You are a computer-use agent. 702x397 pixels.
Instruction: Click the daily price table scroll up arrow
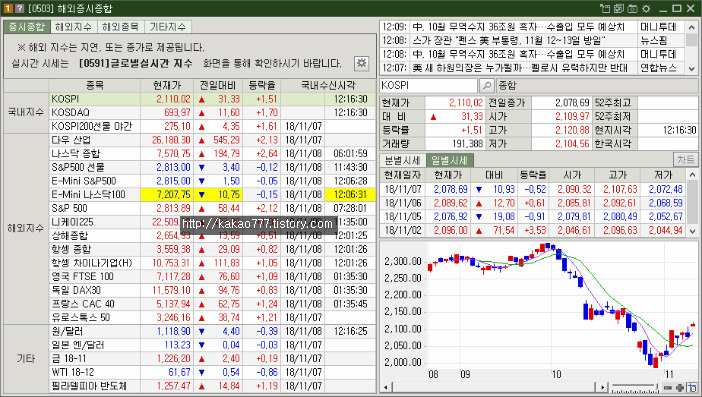tap(692, 175)
